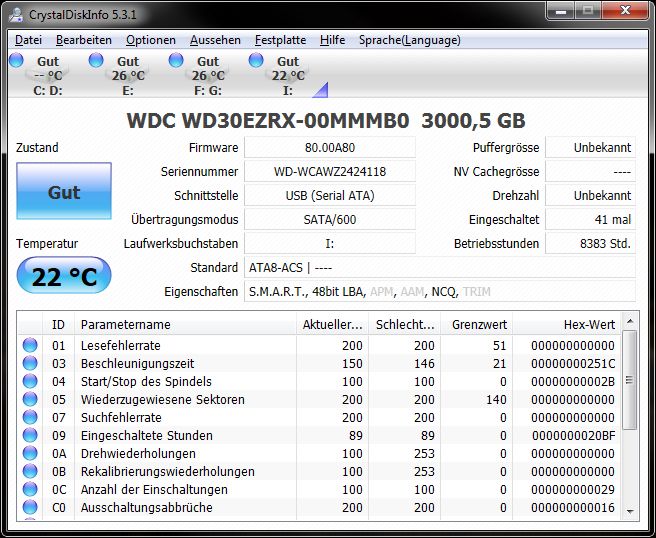Click the Parametername column header

(185, 325)
